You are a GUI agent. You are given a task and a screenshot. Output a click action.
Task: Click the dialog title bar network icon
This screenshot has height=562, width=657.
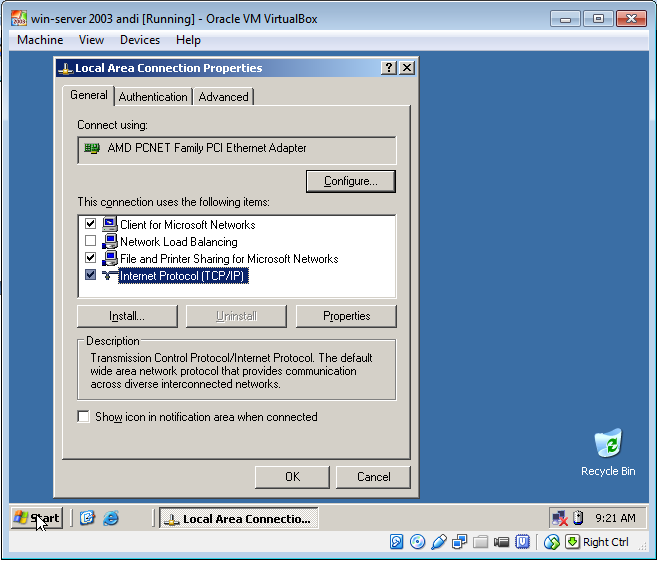pos(65,68)
